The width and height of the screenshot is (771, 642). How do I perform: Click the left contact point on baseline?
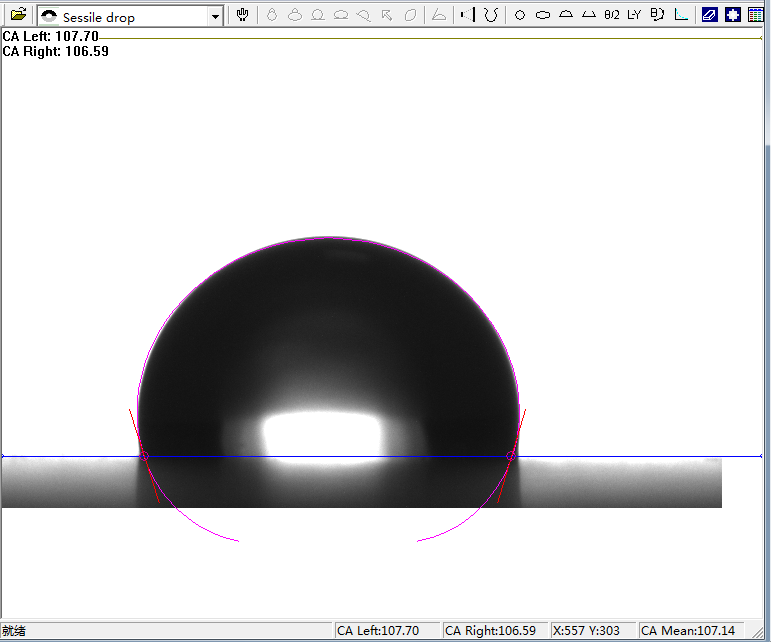(x=143, y=456)
